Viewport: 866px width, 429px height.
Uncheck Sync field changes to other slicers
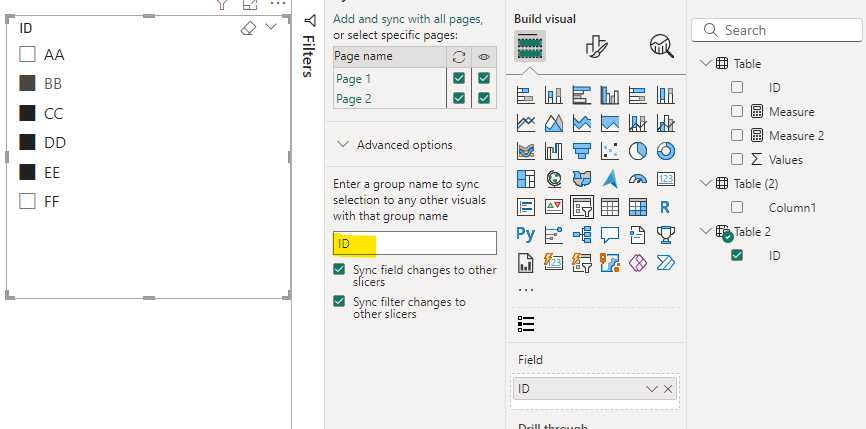pyautogui.click(x=339, y=269)
